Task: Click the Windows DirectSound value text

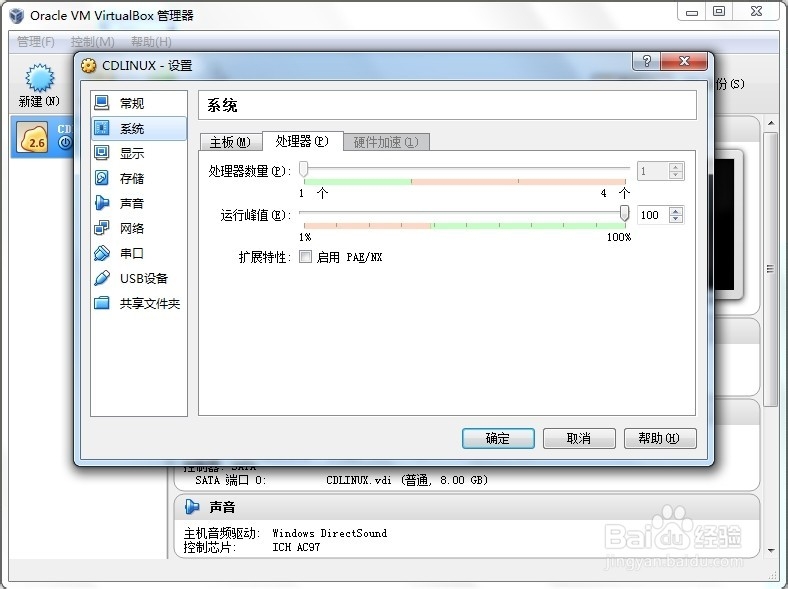Action: [x=330, y=533]
